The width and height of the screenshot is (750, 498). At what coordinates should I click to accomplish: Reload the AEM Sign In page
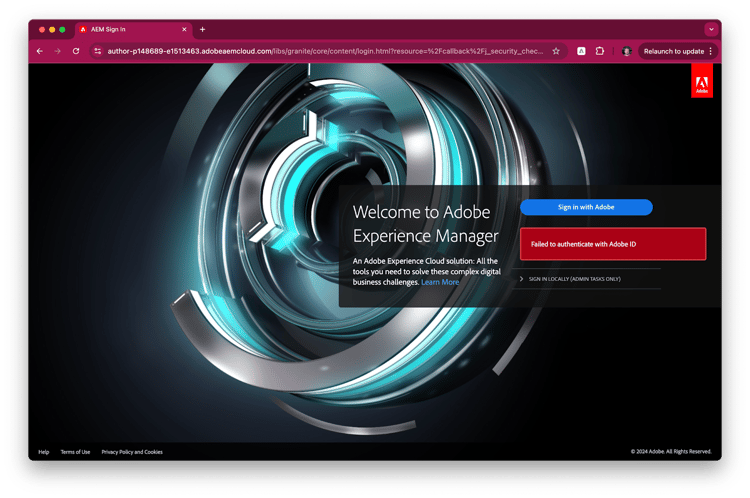point(76,51)
